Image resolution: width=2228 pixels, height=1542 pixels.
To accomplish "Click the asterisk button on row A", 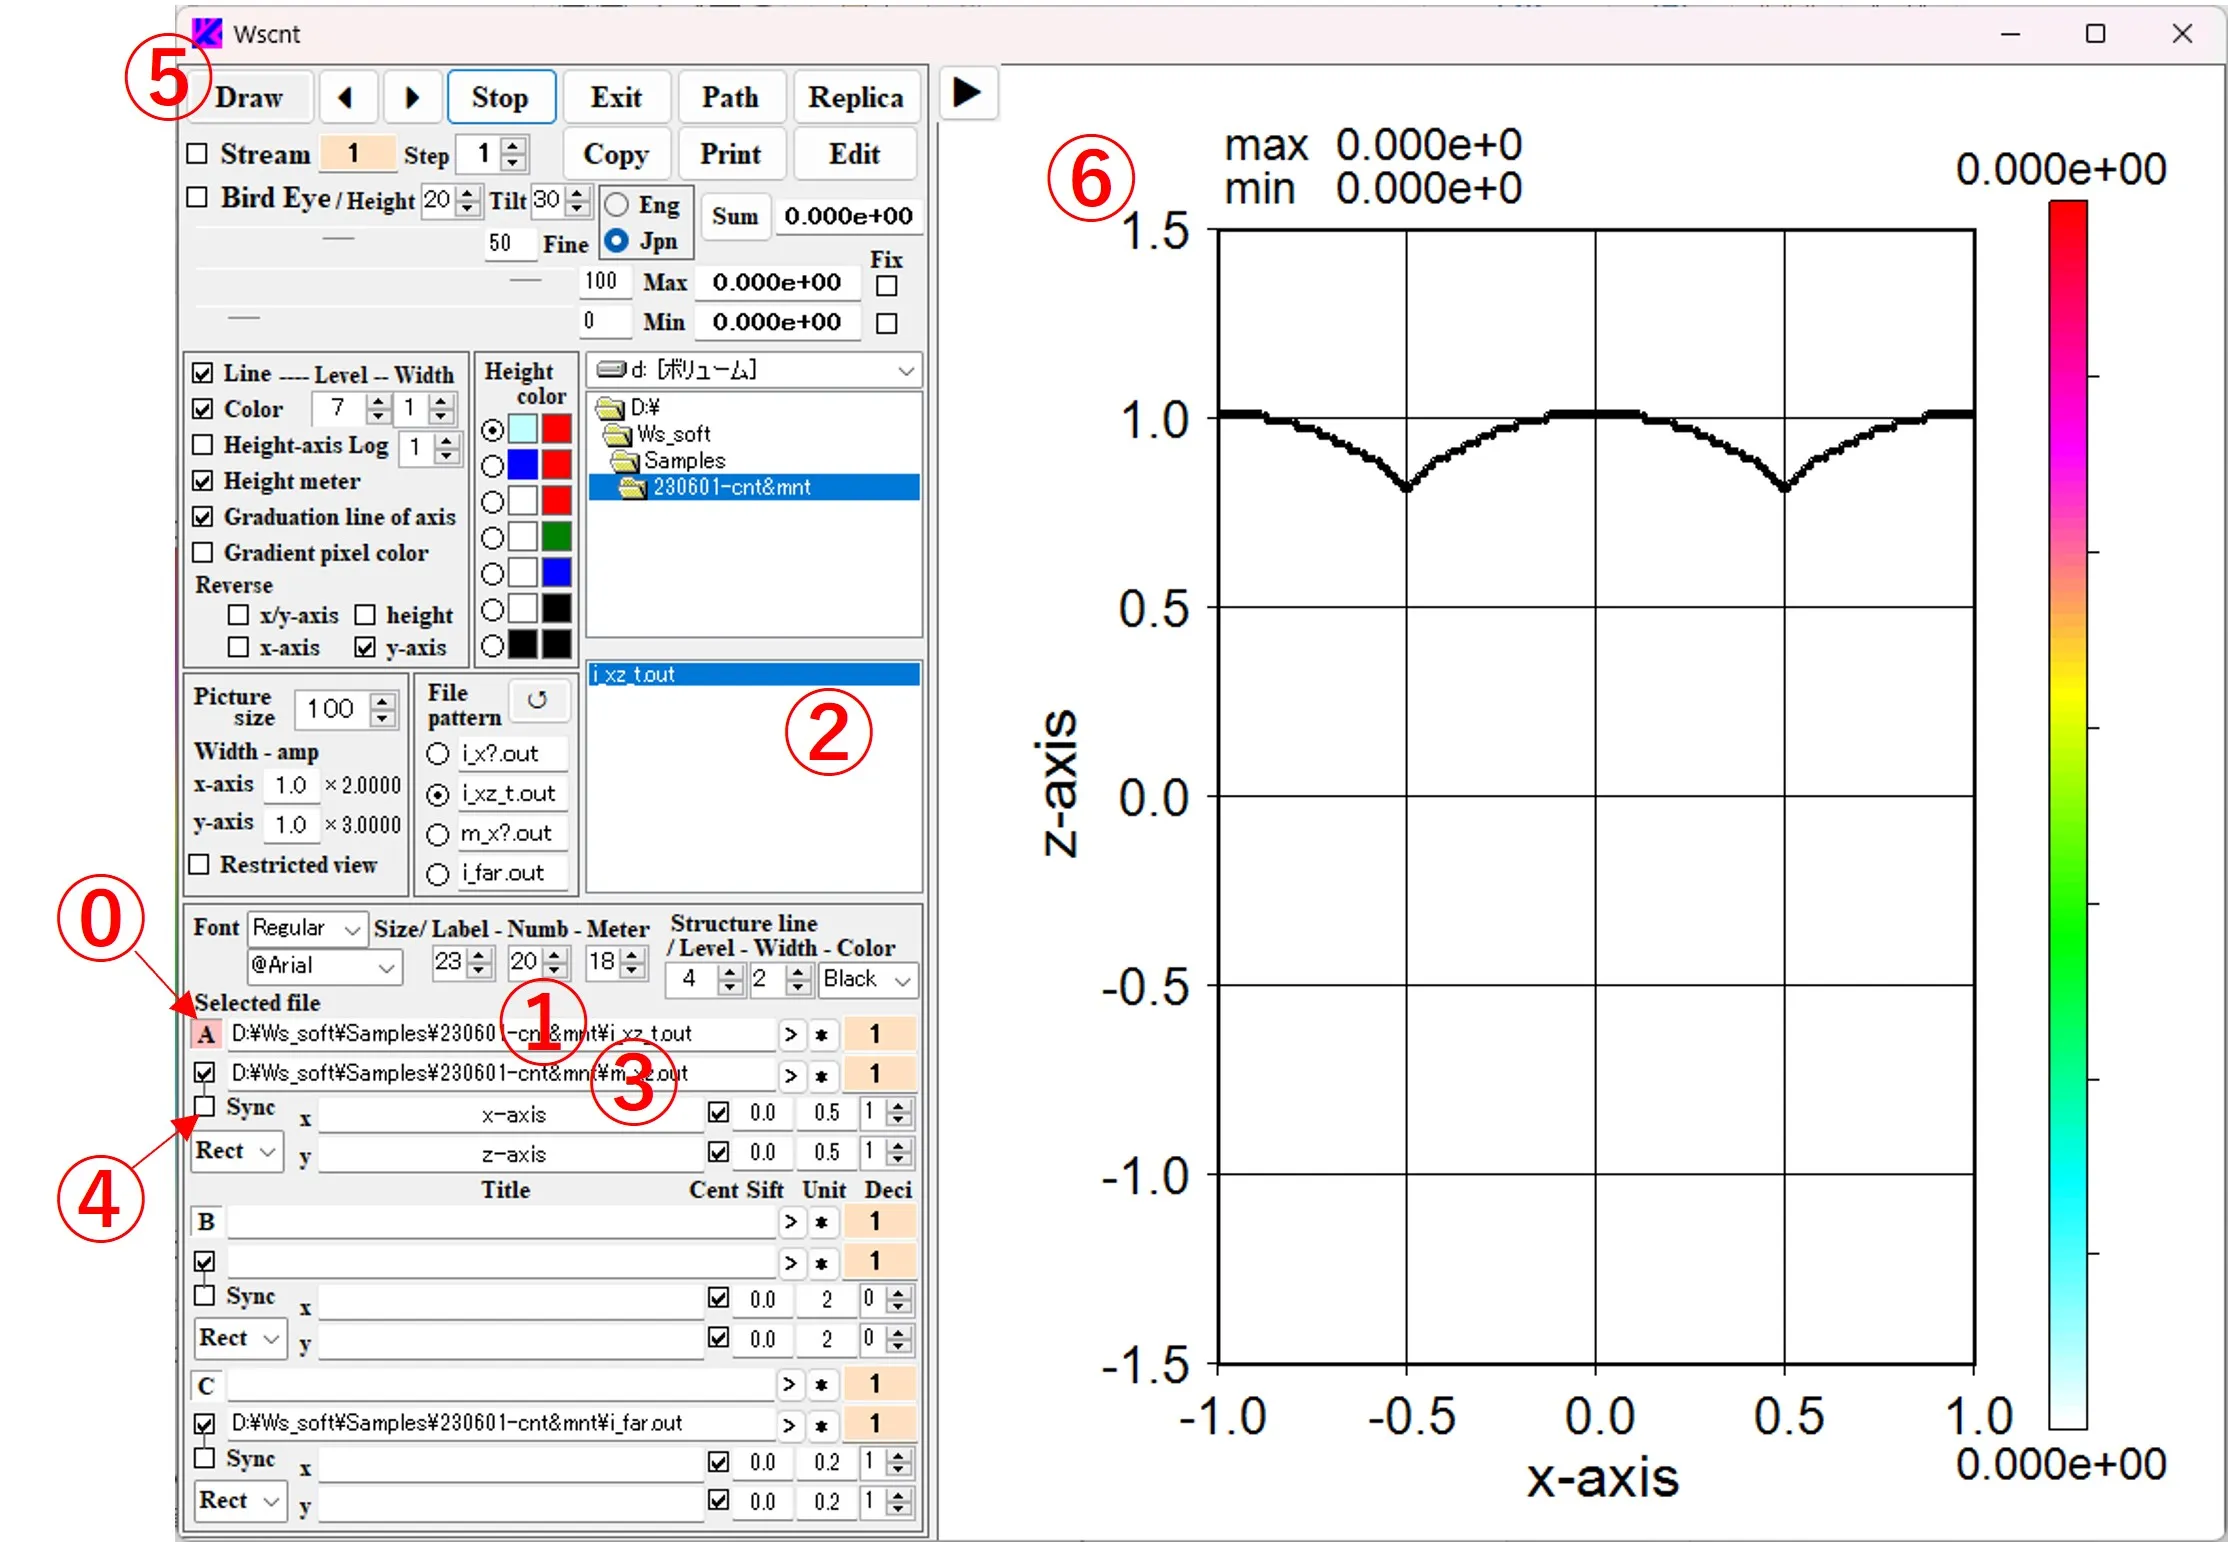I will coord(822,1034).
